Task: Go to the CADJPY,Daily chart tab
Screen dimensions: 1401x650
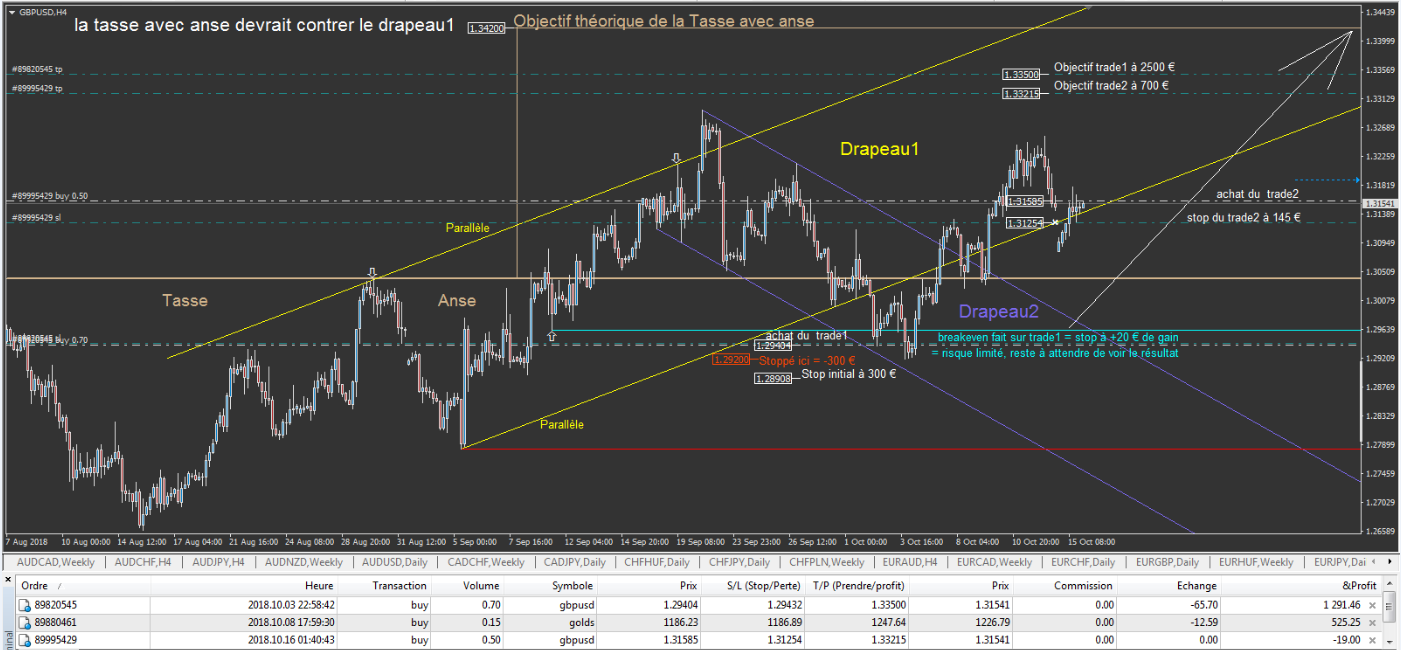Action: point(574,562)
